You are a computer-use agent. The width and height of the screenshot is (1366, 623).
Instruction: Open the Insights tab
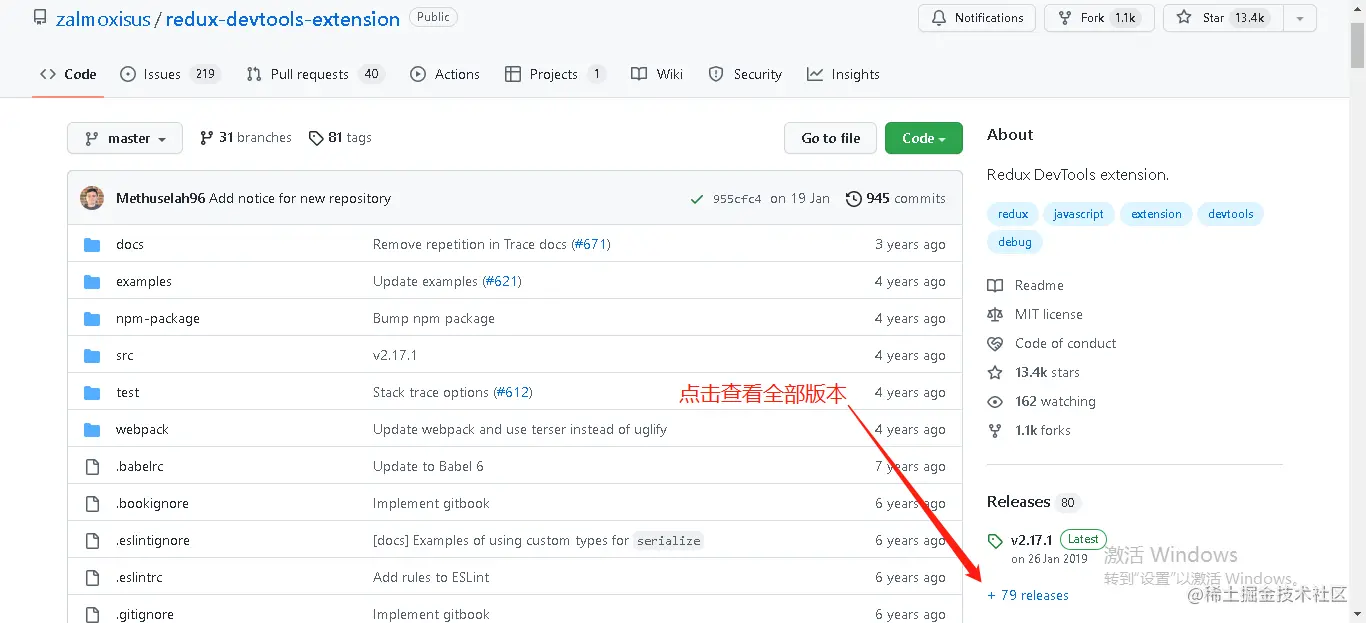click(843, 74)
